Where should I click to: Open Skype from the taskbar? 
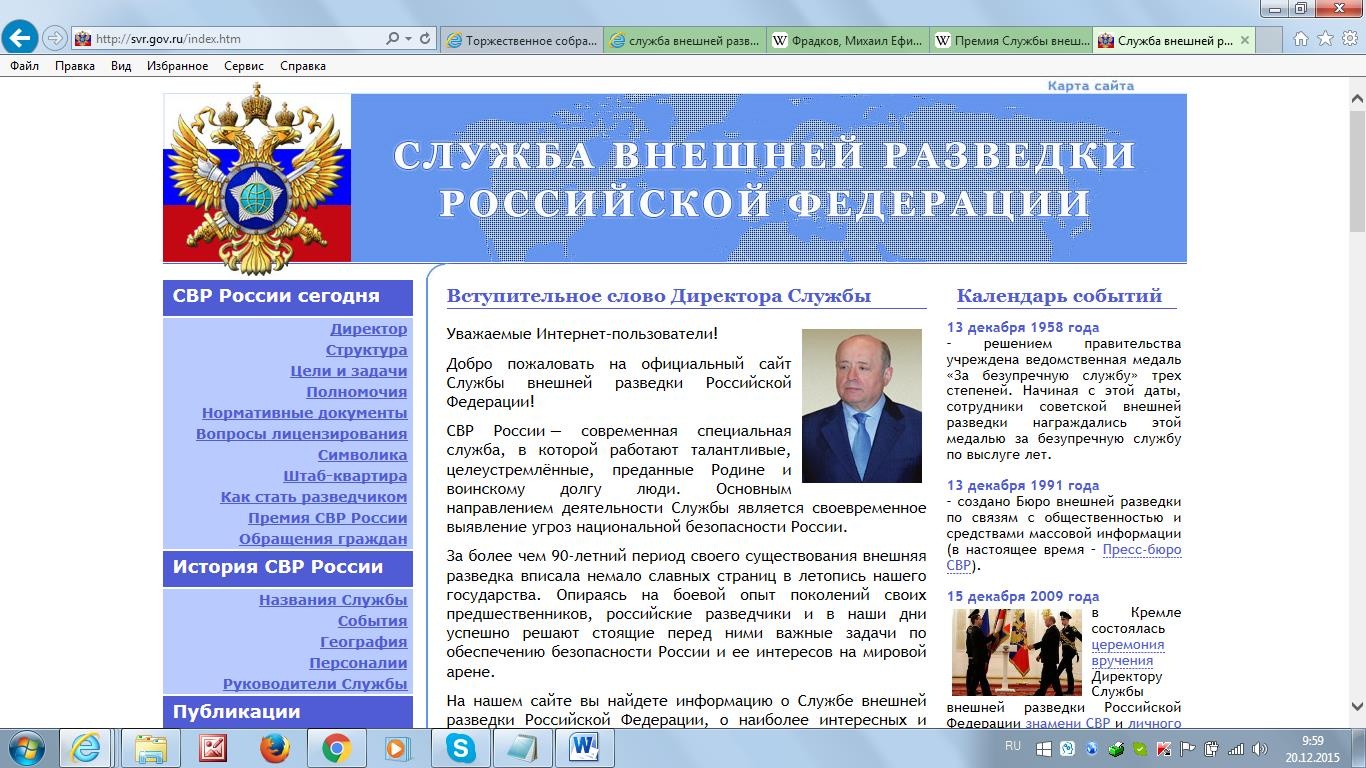tap(461, 748)
